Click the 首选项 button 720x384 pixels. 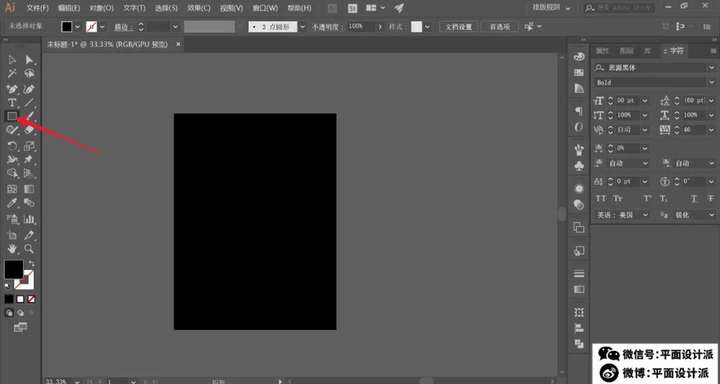(500, 27)
